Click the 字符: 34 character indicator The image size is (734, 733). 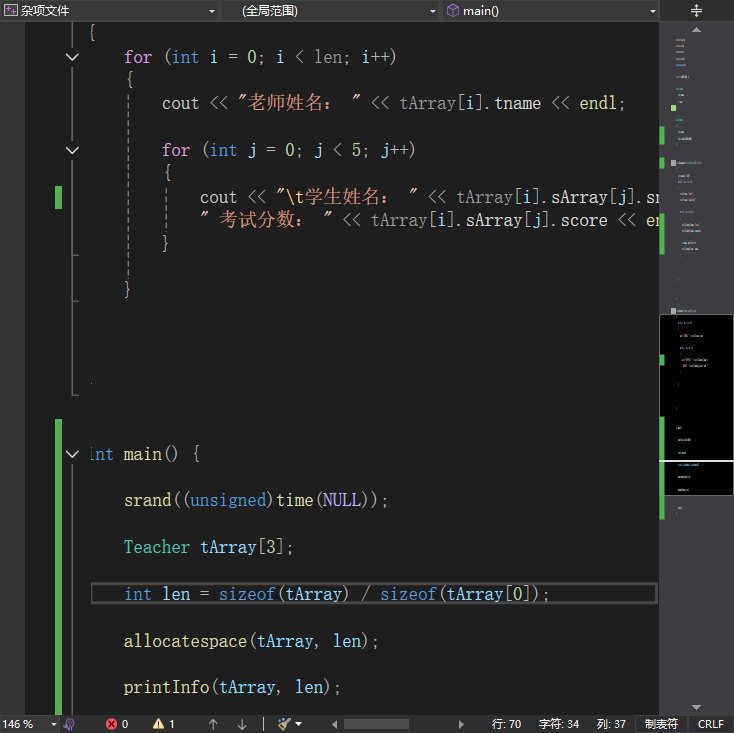(559, 724)
